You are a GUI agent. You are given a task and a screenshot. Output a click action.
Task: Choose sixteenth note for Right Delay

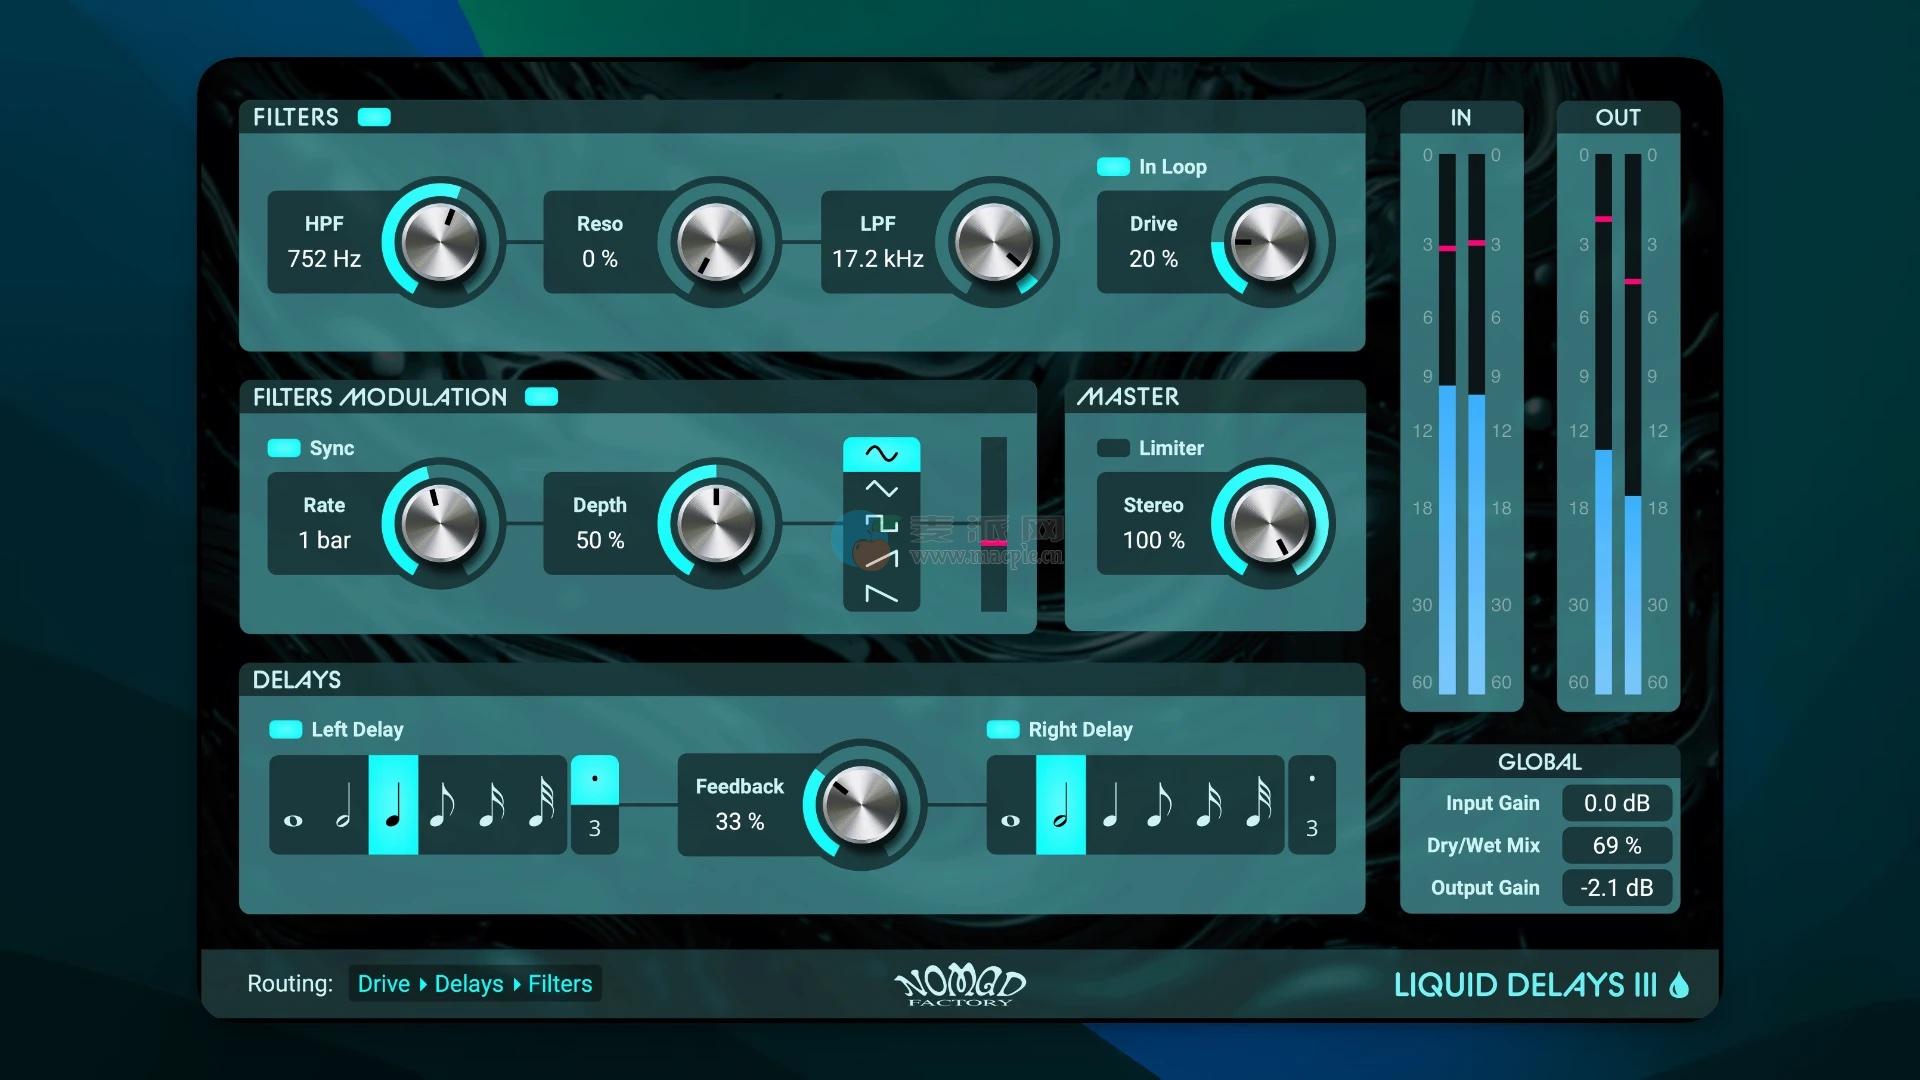[1209, 805]
